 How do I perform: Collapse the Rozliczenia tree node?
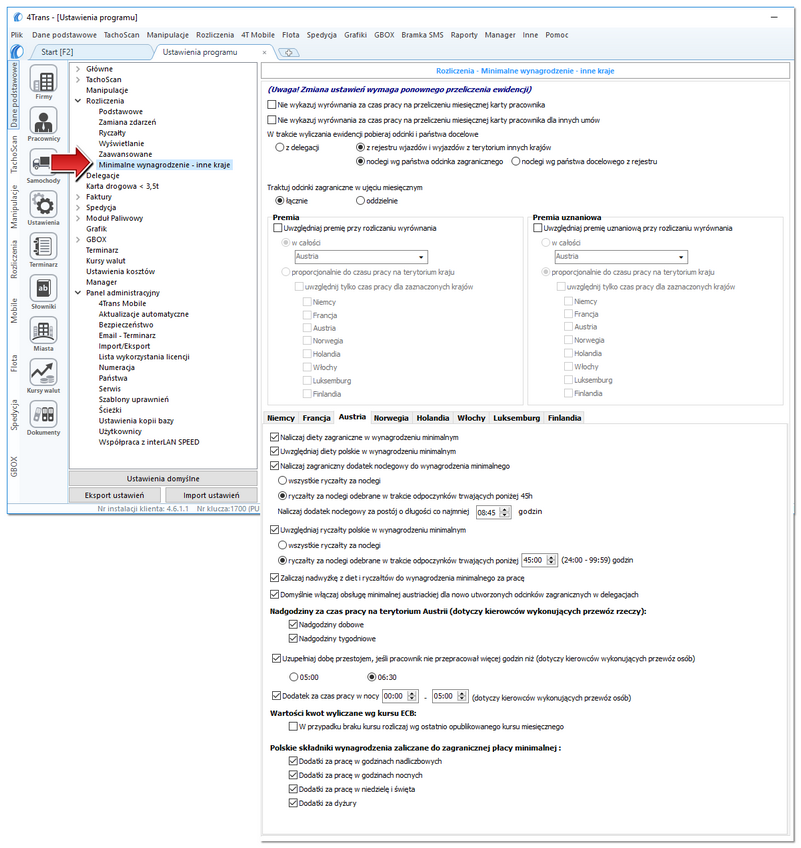(x=78, y=101)
